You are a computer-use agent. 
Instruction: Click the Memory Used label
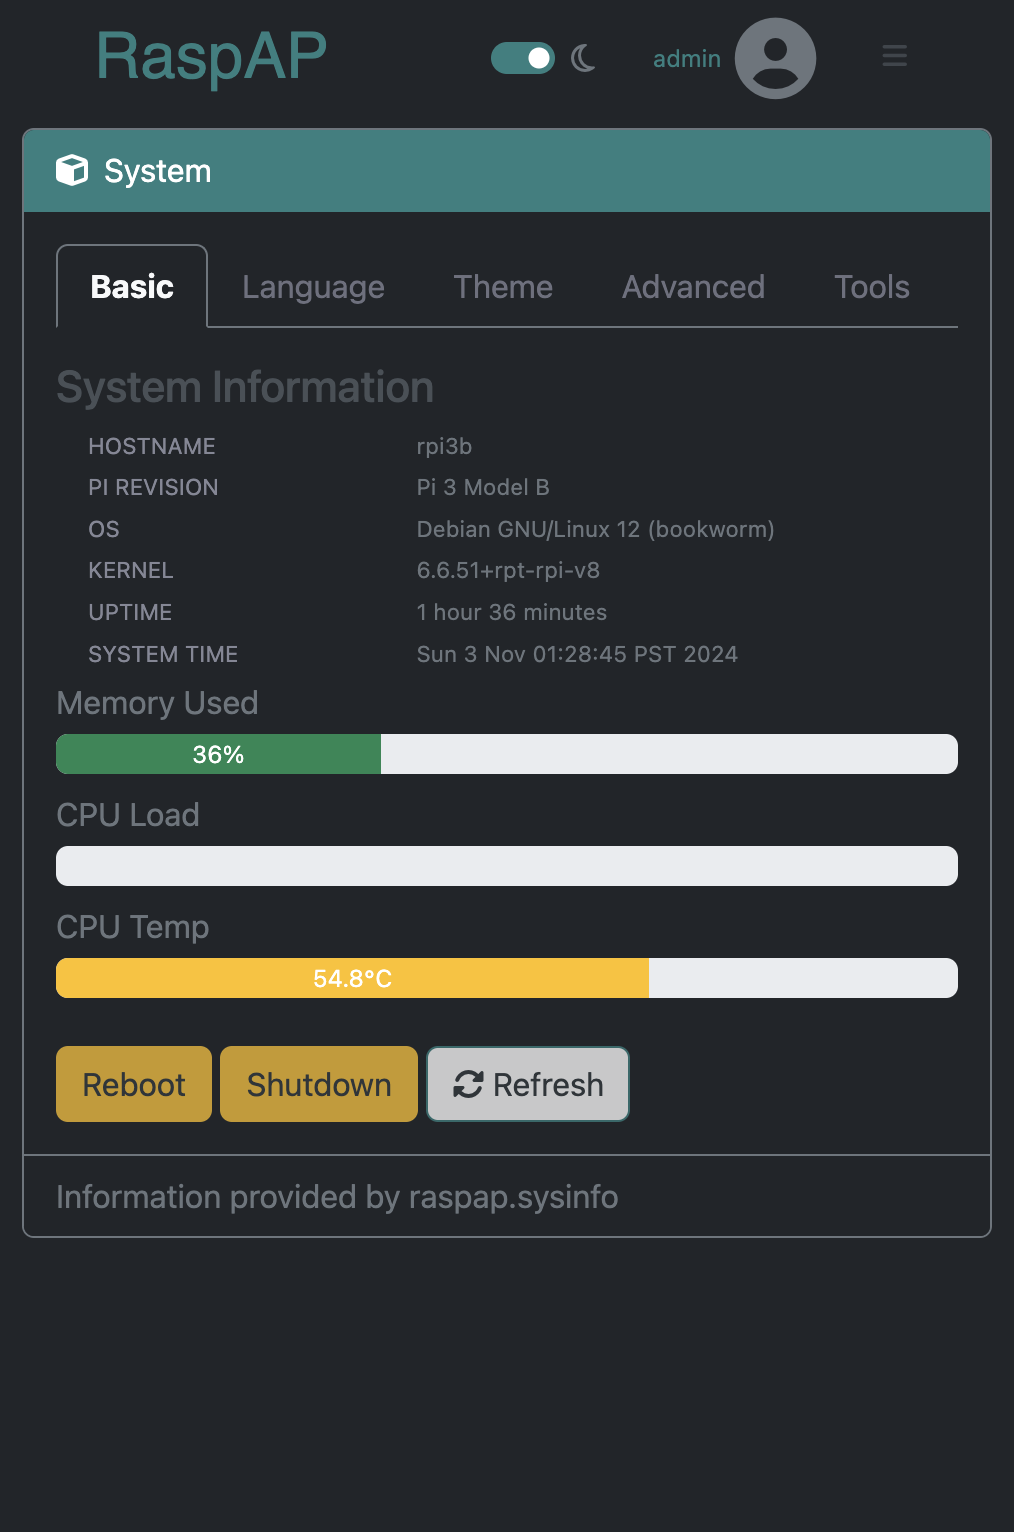[x=157, y=703]
